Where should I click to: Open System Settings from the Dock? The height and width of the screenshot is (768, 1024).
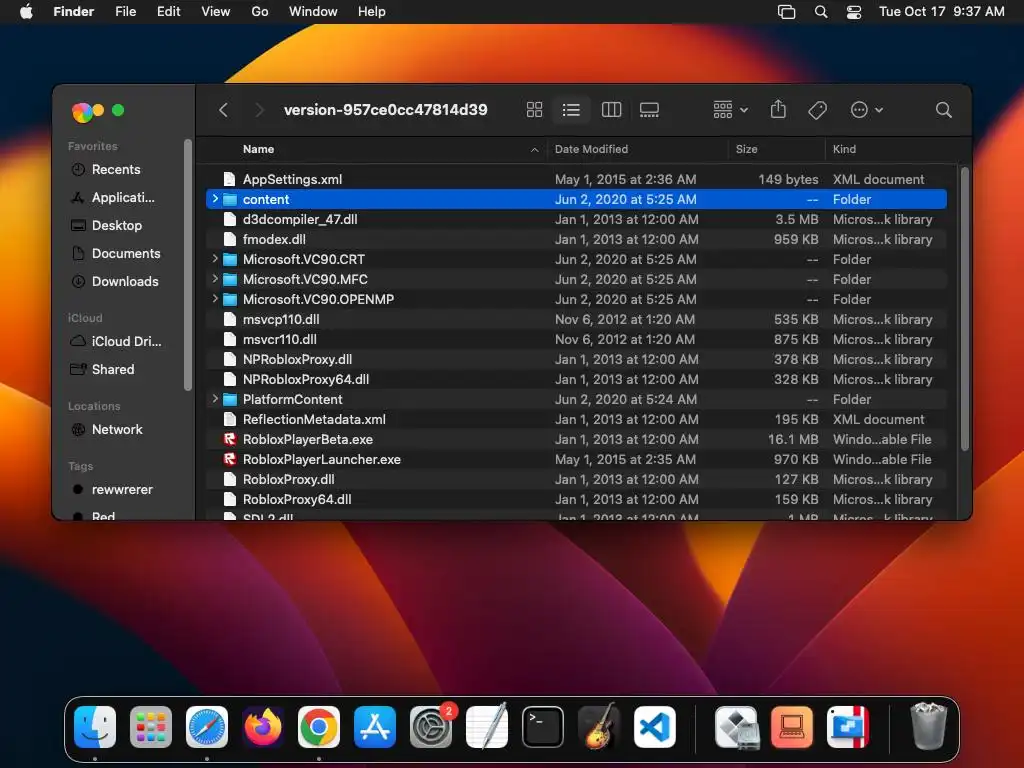click(x=431, y=726)
